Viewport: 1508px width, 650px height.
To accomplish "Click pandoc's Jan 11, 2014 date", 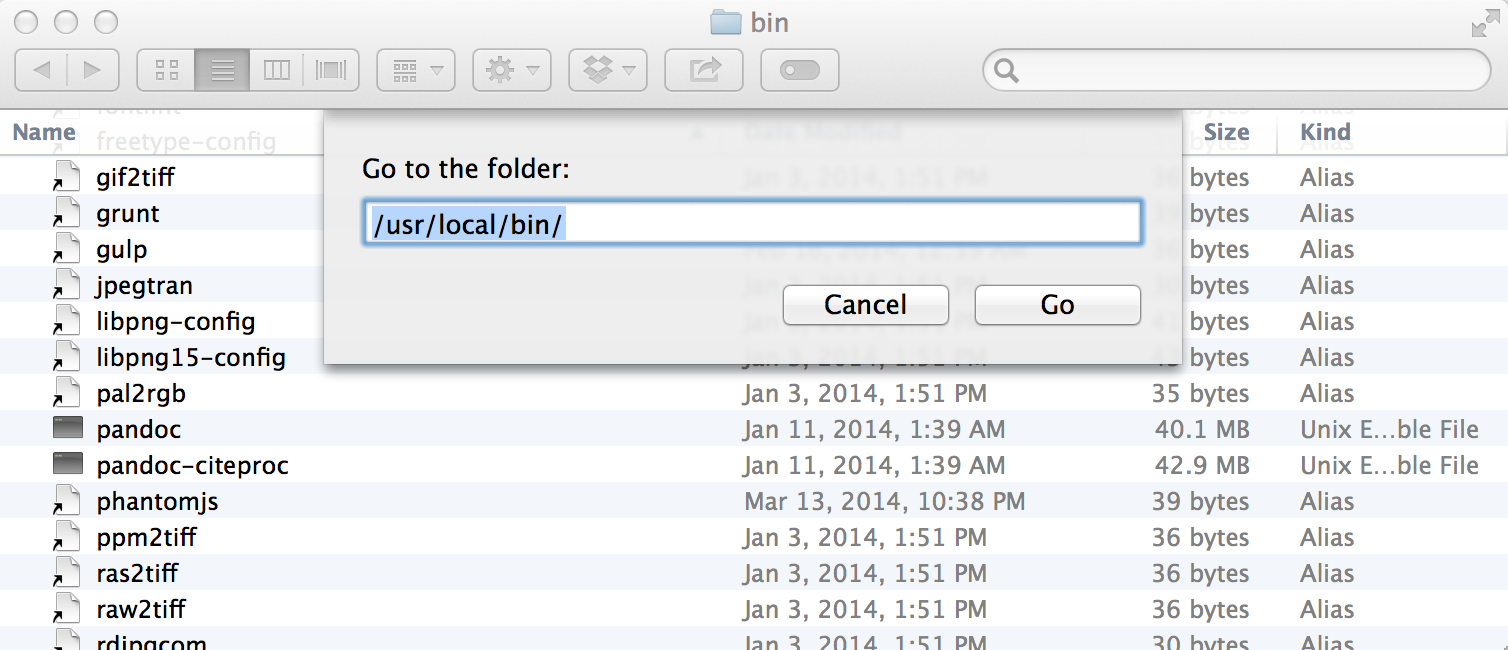I will 874,430.
